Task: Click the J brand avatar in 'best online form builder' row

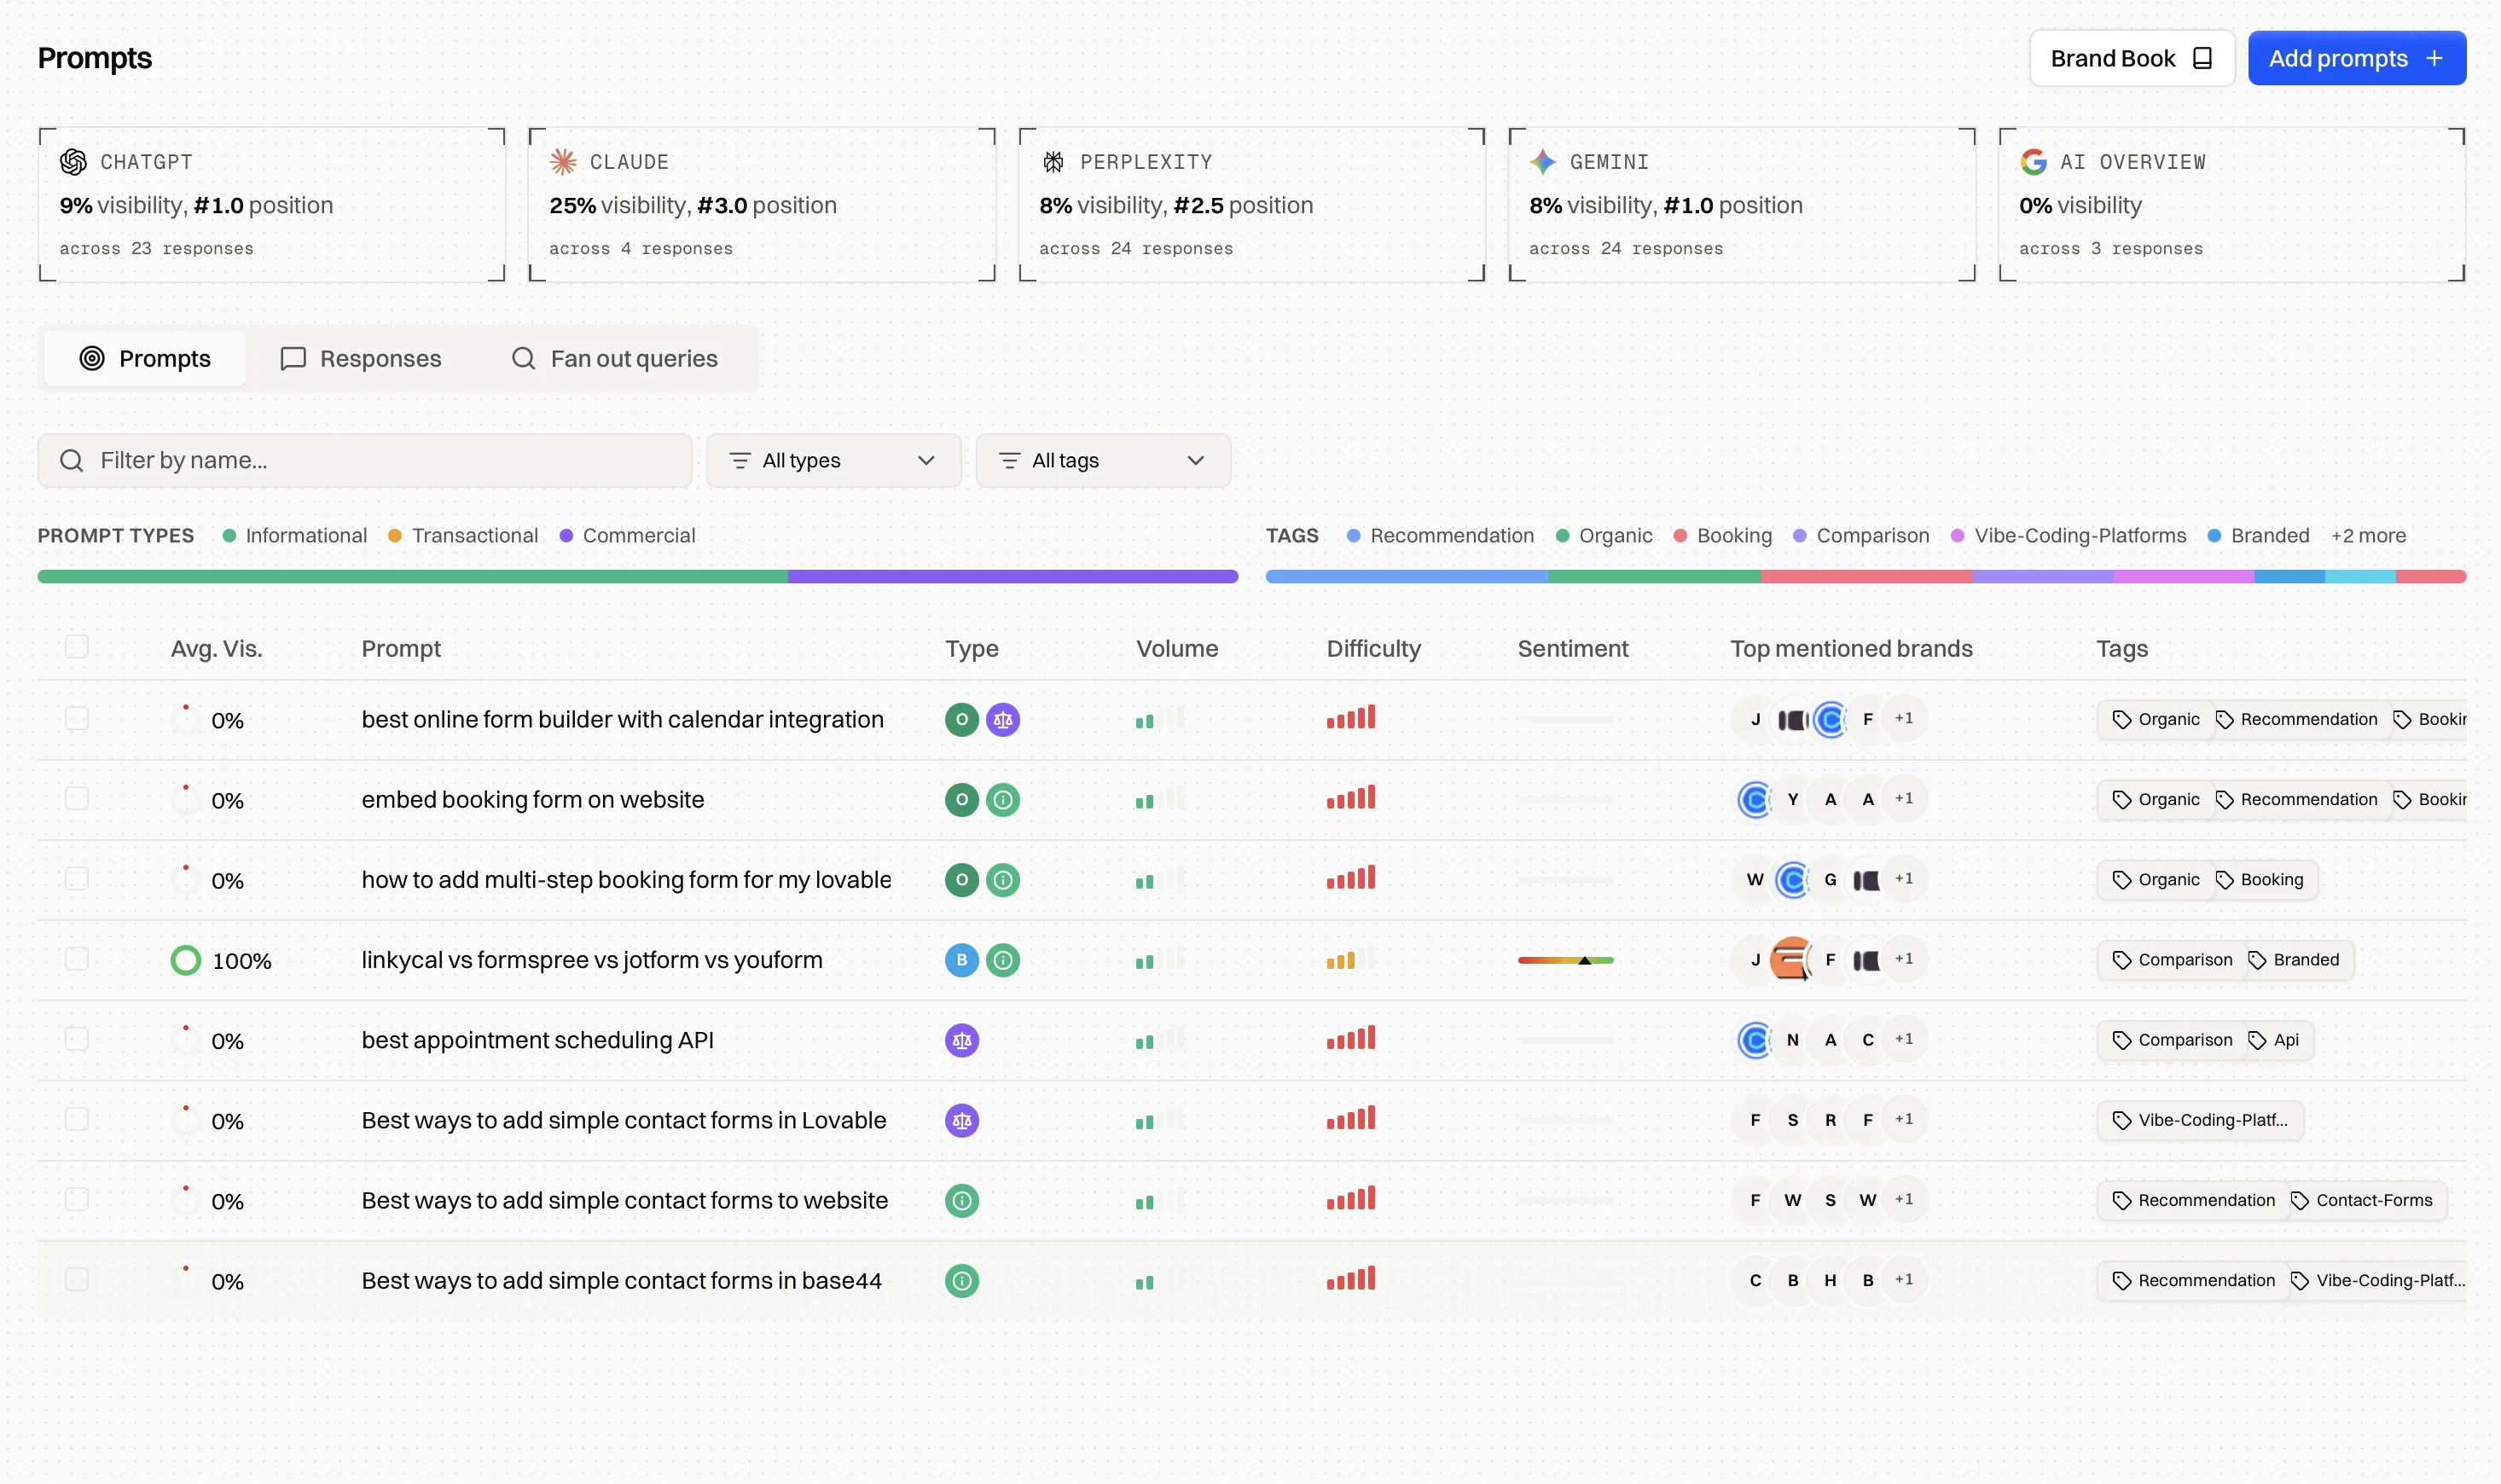Action: pos(1755,719)
